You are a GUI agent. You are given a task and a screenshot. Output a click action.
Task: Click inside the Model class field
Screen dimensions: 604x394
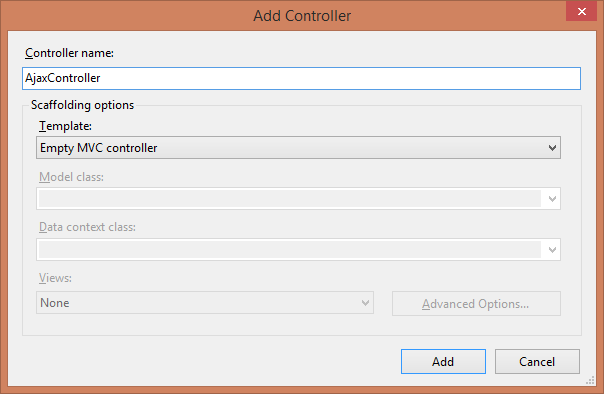click(x=290, y=199)
